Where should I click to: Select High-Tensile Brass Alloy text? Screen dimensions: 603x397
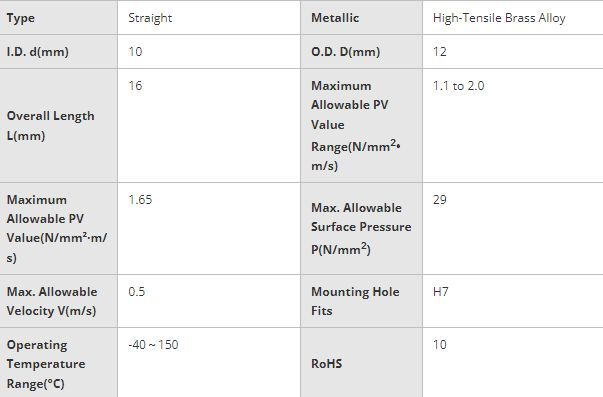pyautogui.click(x=499, y=18)
